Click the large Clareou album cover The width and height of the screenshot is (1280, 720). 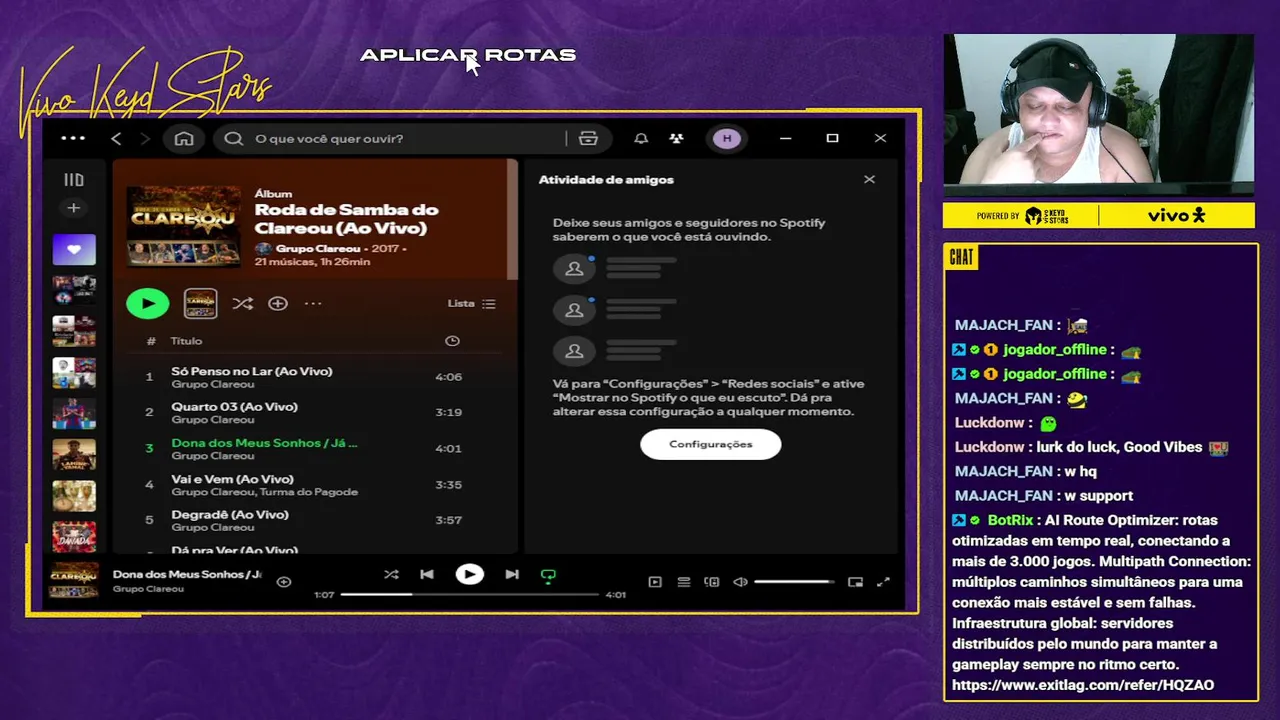183,226
